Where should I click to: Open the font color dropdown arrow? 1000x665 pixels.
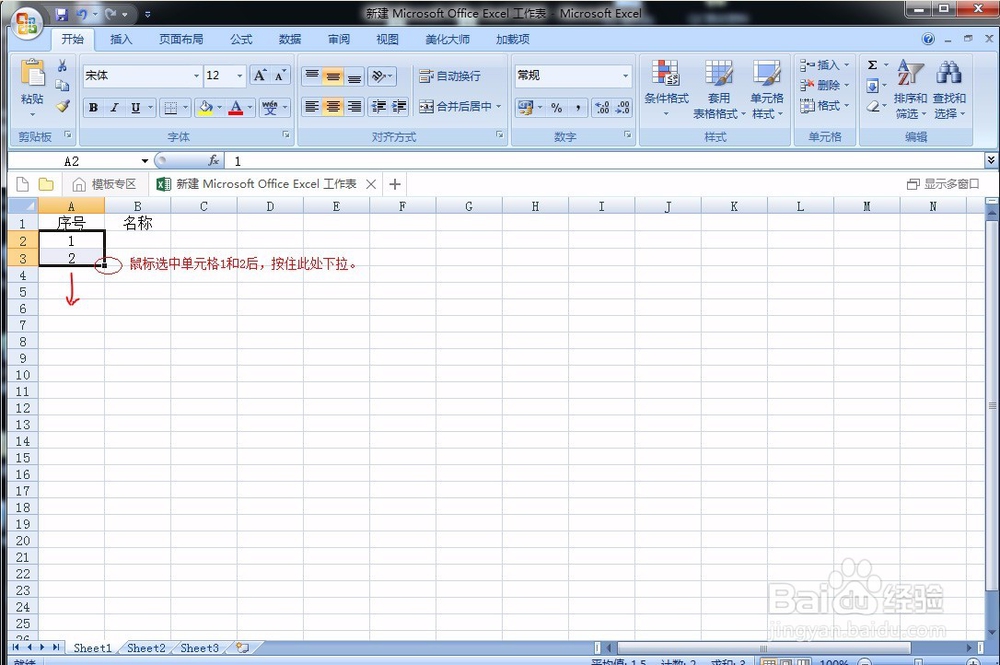coord(250,107)
